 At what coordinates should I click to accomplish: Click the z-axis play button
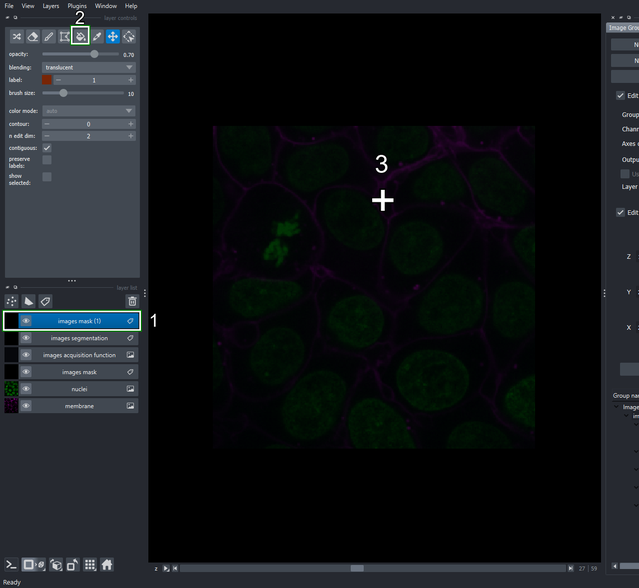click(x=166, y=568)
